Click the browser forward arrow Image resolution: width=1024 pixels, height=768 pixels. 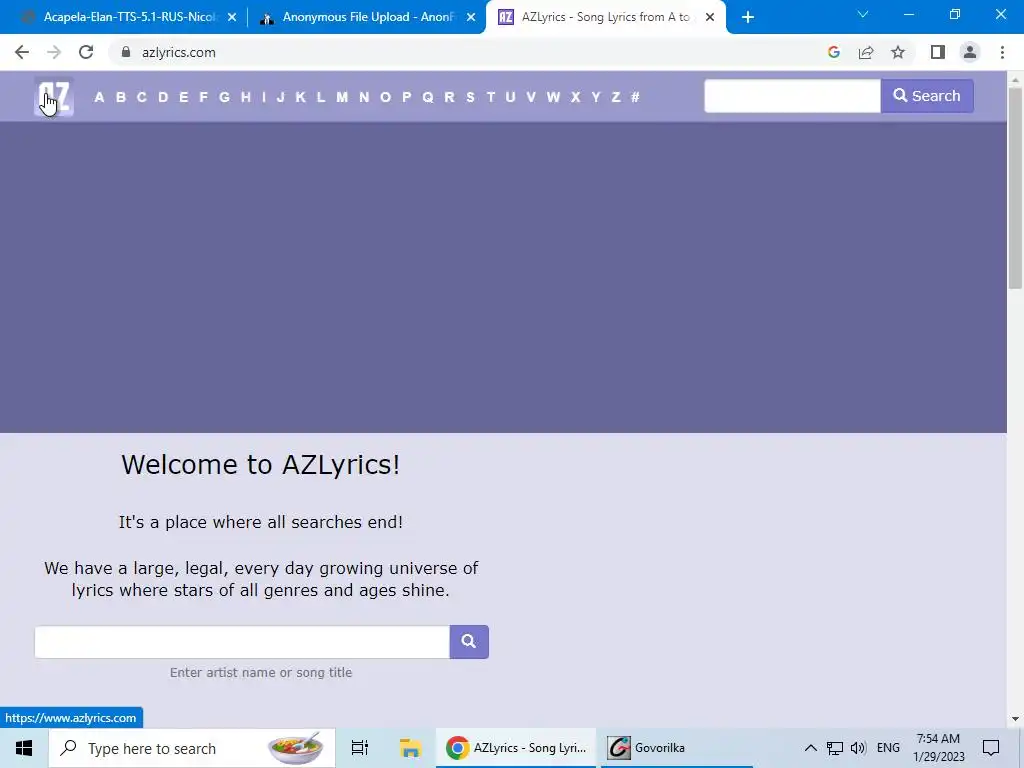click(x=54, y=52)
